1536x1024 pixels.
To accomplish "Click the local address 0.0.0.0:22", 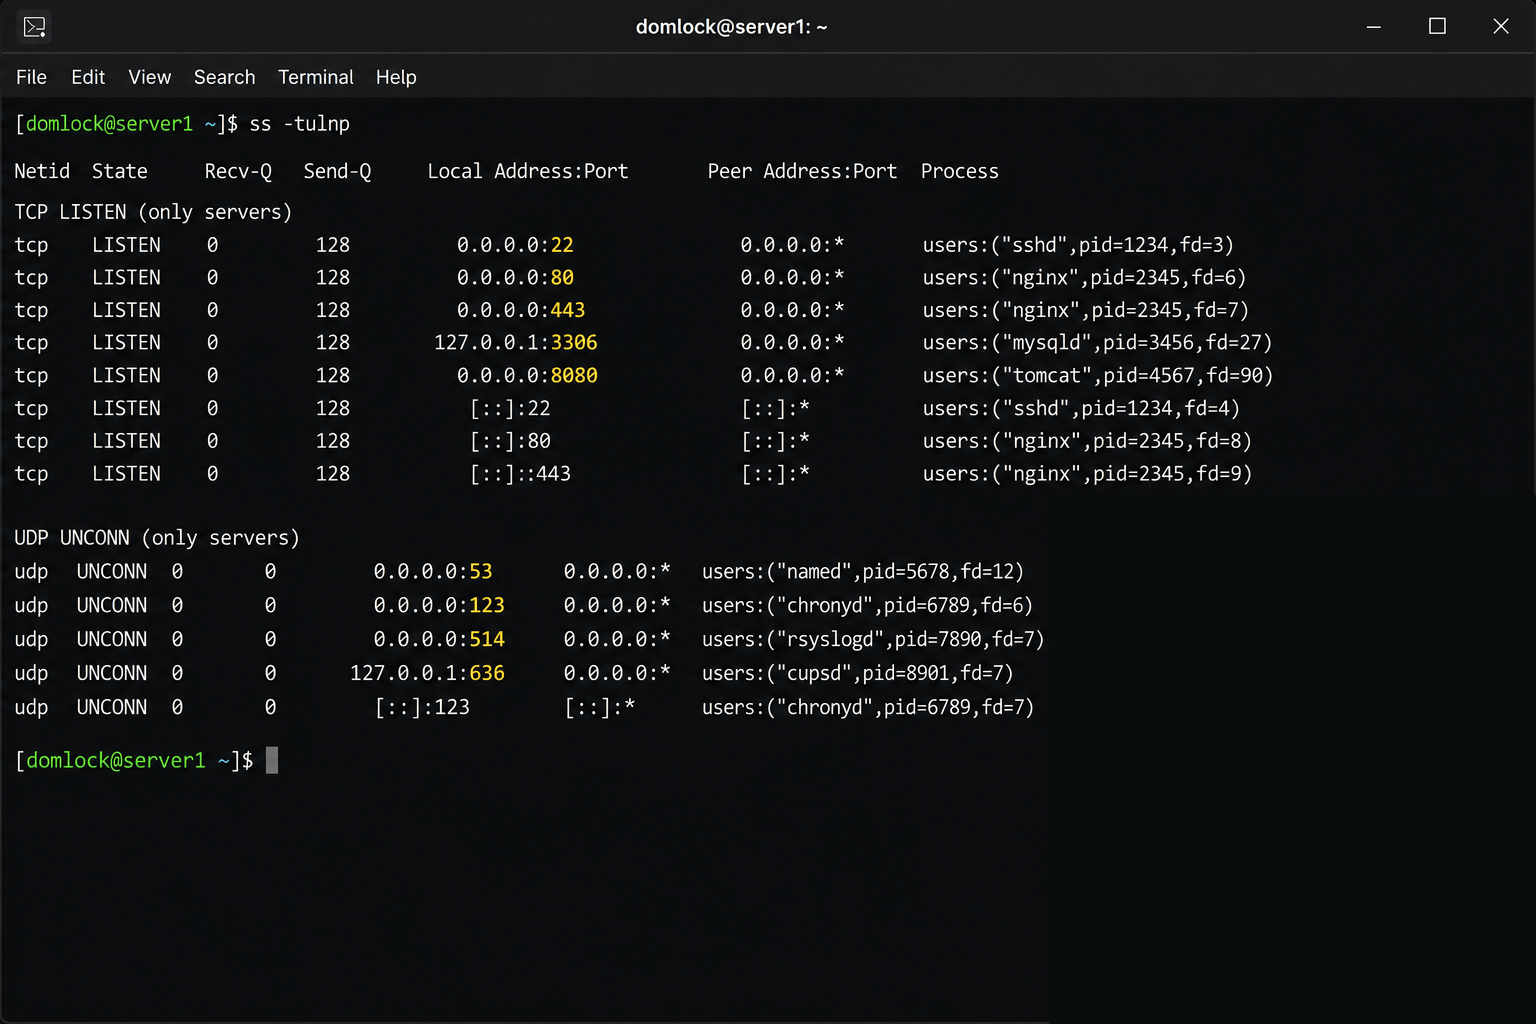I will pyautogui.click(x=515, y=245).
